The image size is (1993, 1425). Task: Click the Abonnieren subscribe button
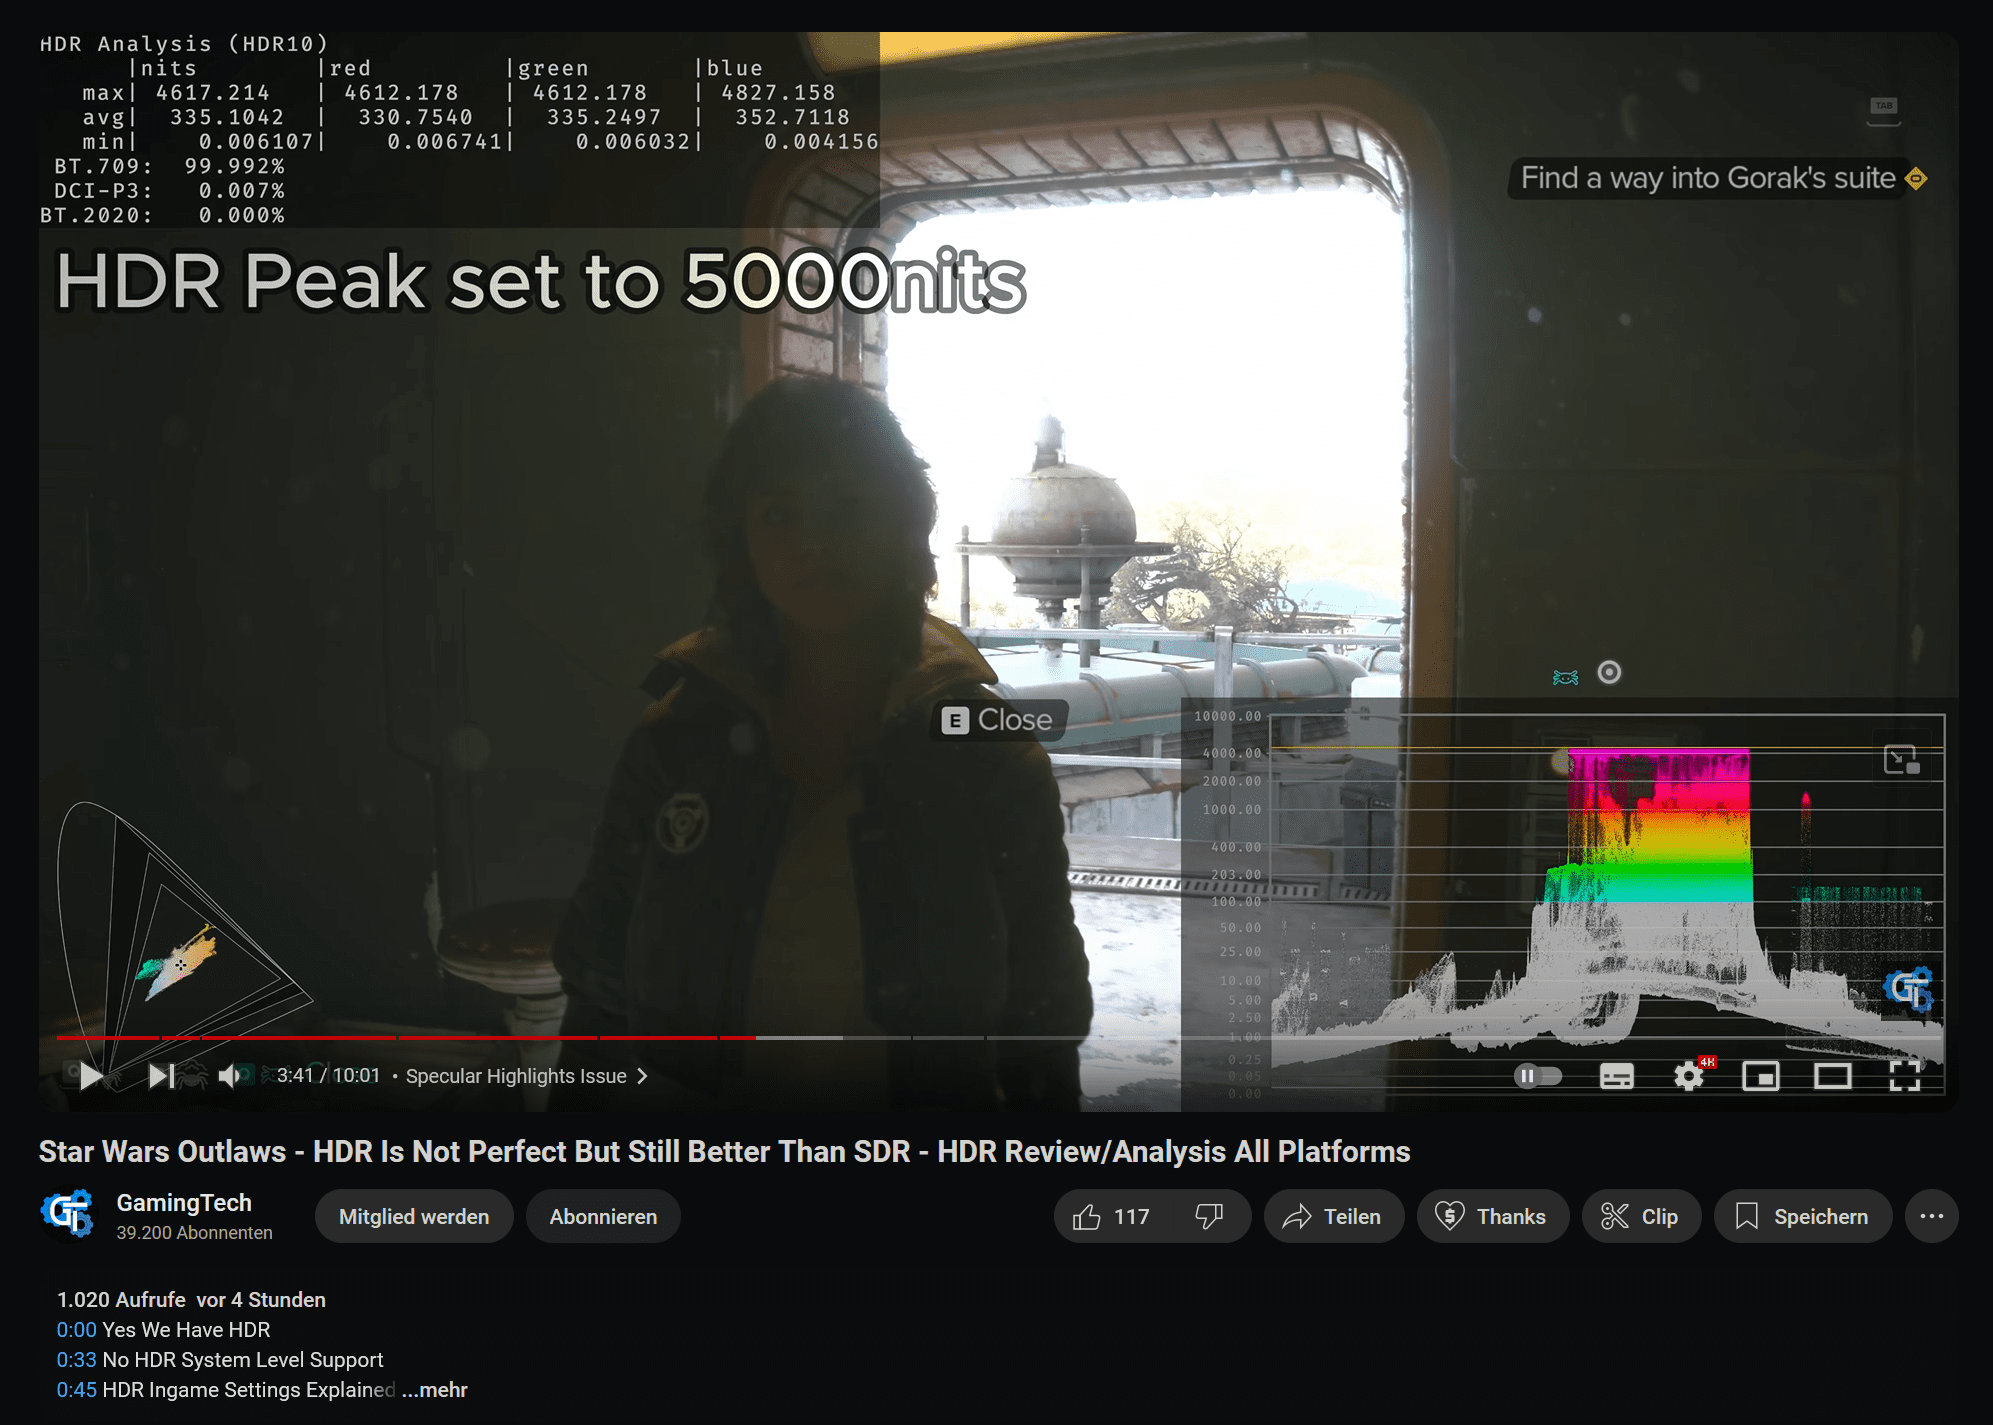pyautogui.click(x=603, y=1216)
